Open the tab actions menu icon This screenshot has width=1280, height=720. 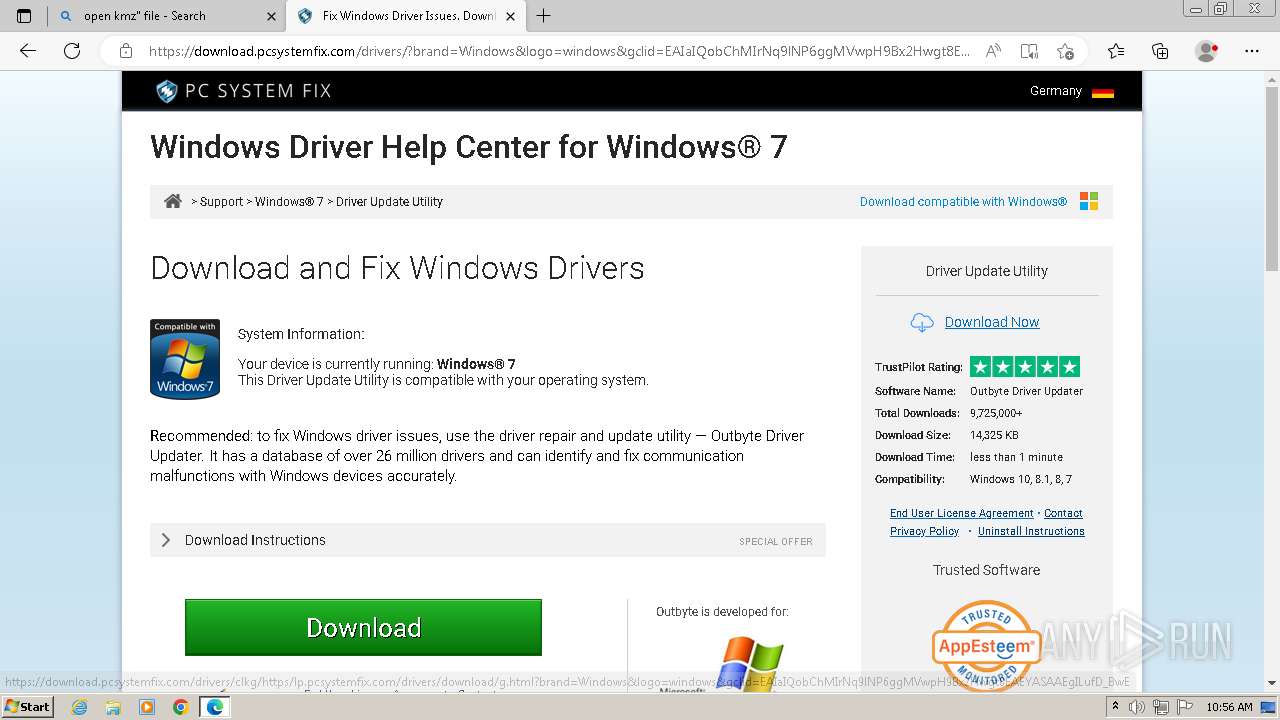[x=24, y=16]
